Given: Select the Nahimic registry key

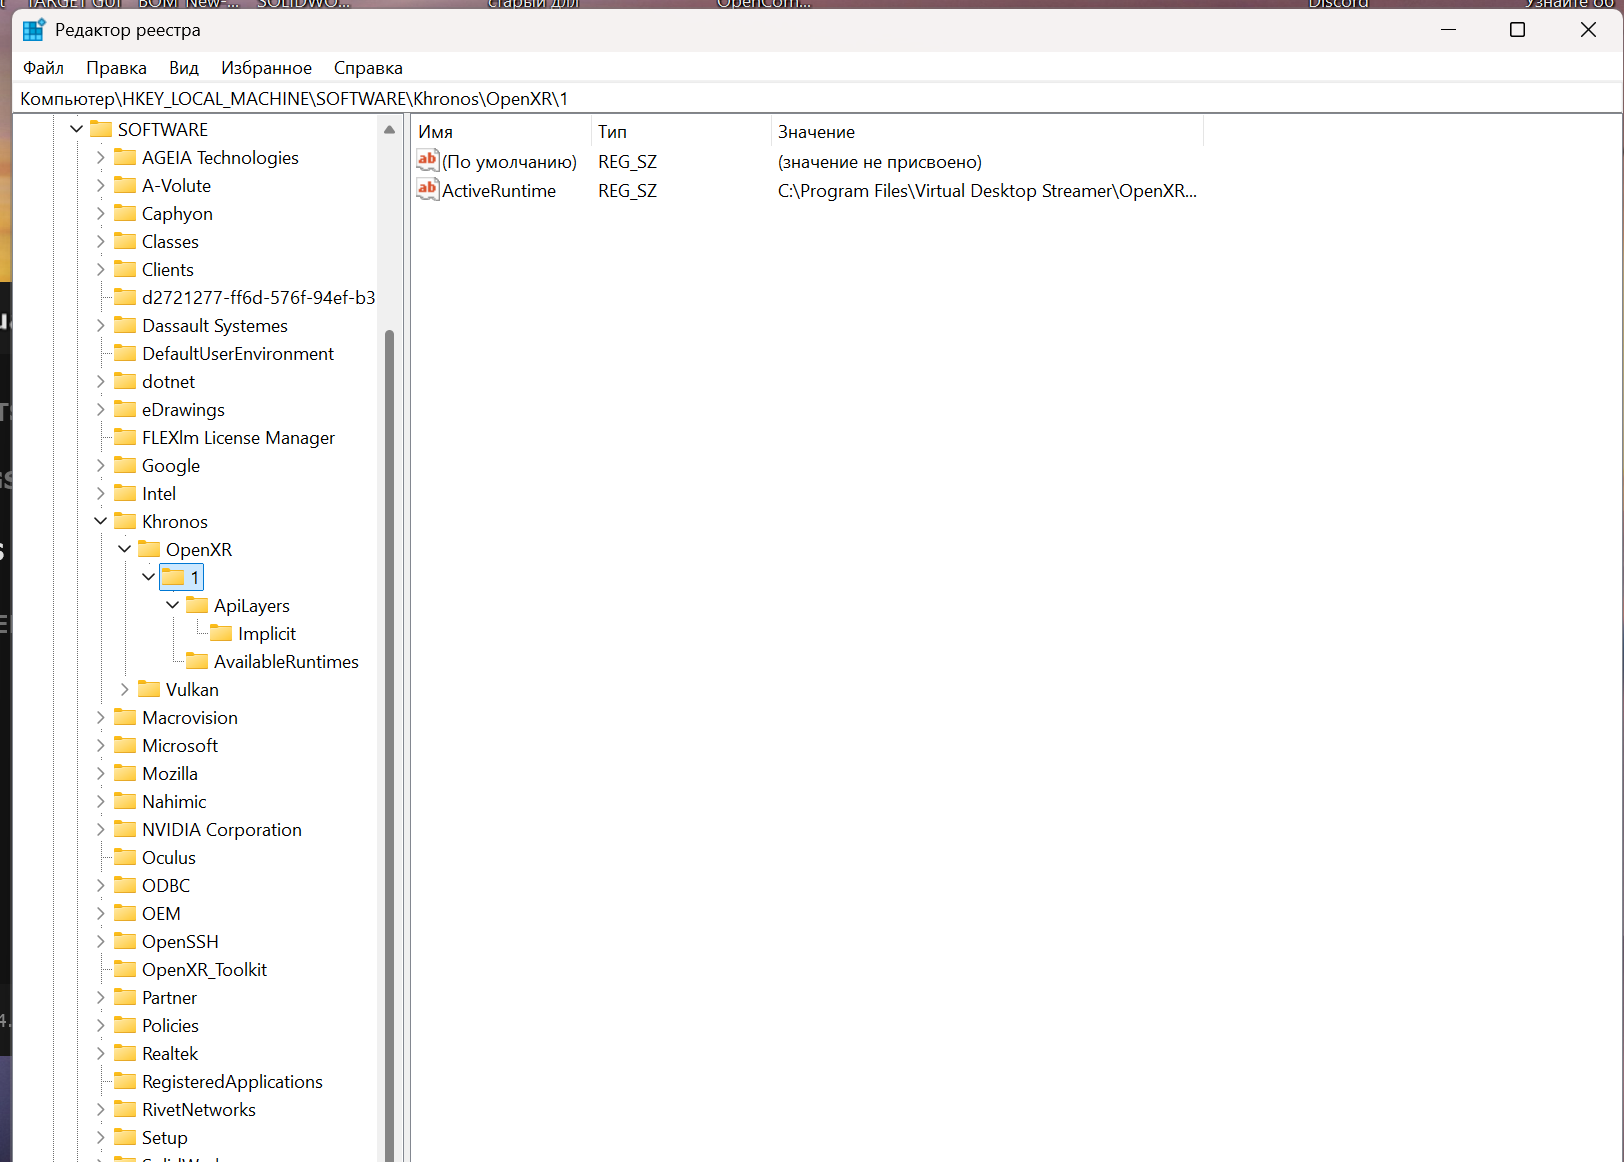Looking at the screenshot, I should (x=174, y=802).
